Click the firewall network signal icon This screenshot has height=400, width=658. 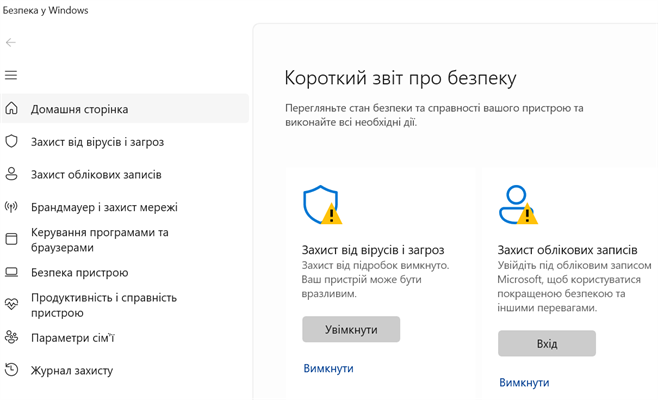pyautogui.click(x=12, y=207)
